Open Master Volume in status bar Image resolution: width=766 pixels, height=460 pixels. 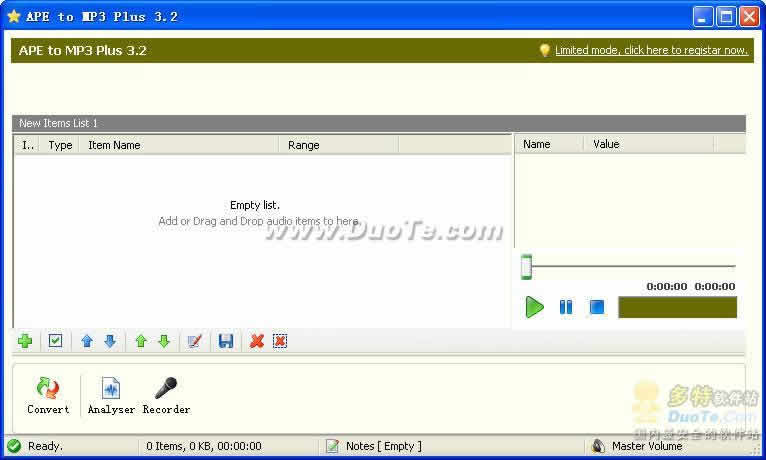(x=647, y=446)
